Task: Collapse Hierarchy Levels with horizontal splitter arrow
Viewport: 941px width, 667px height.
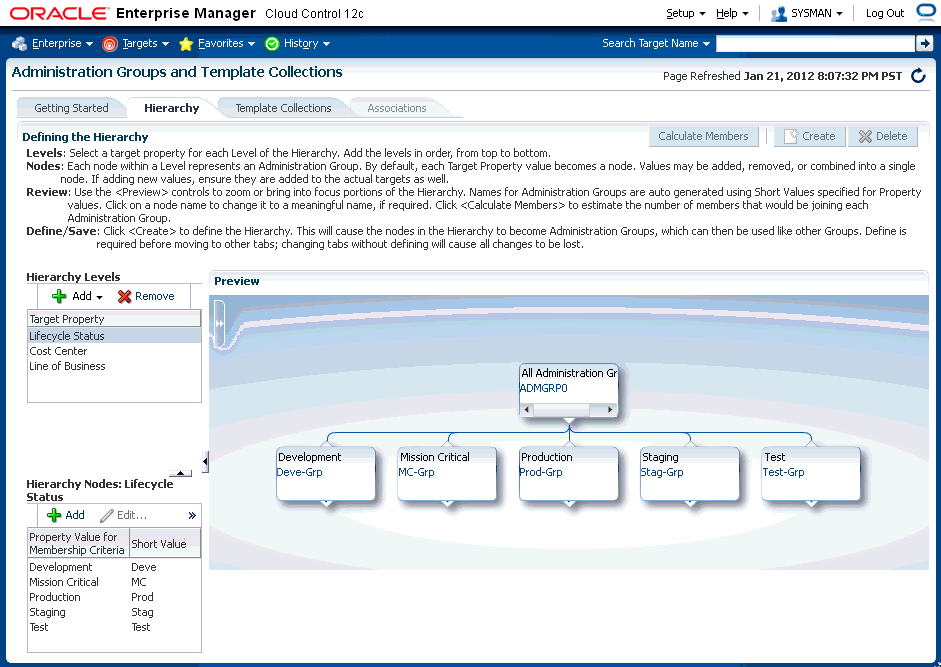Action: 181,473
